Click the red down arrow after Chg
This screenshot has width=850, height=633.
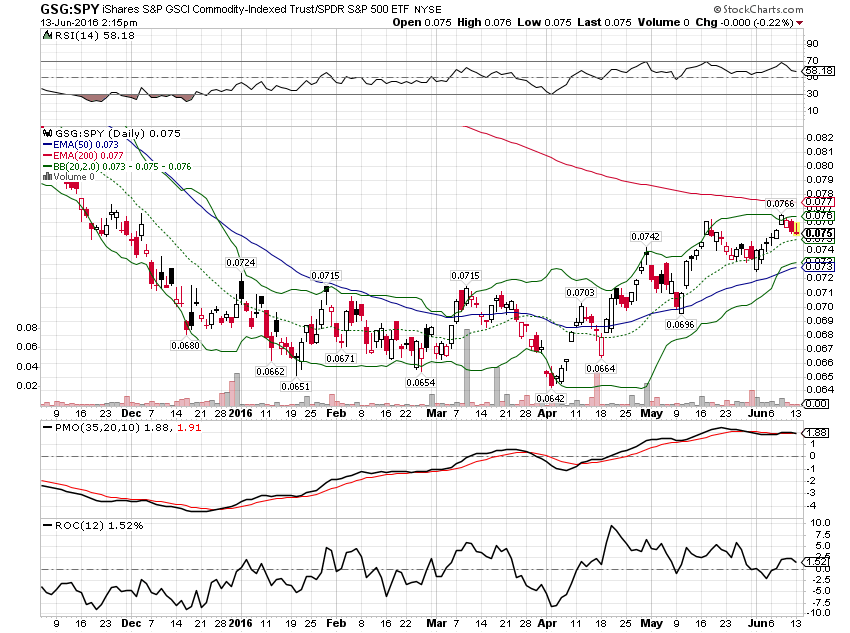coord(800,23)
